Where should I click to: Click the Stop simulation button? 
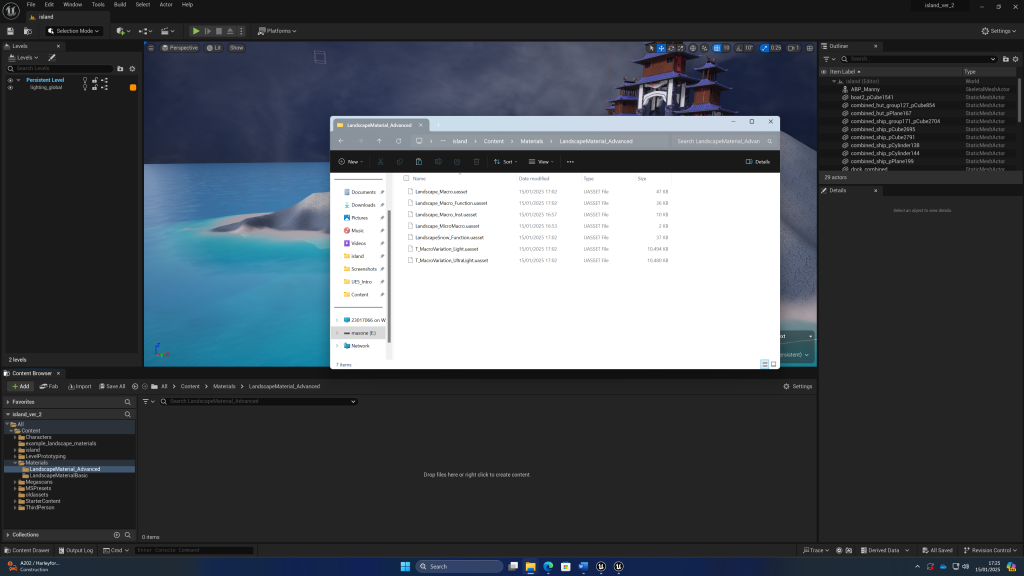(219, 31)
